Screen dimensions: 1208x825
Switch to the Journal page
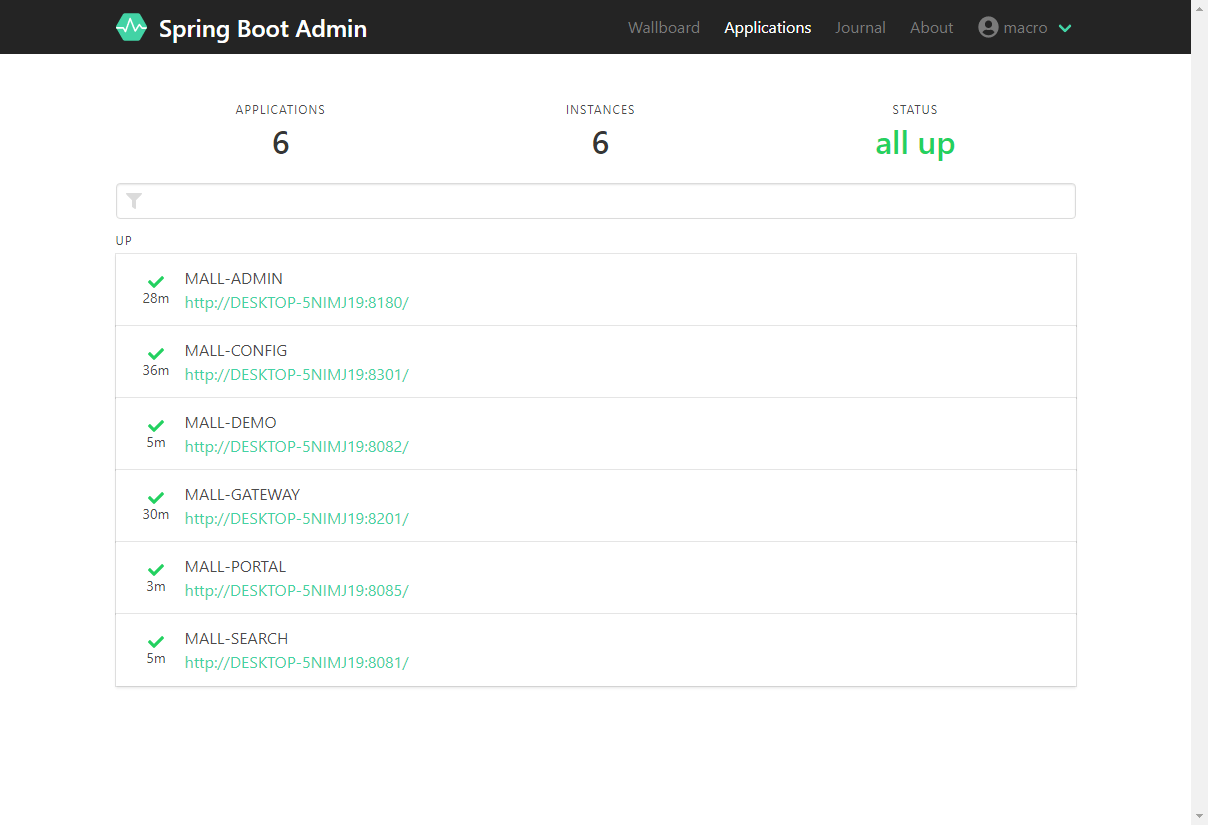tap(860, 28)
